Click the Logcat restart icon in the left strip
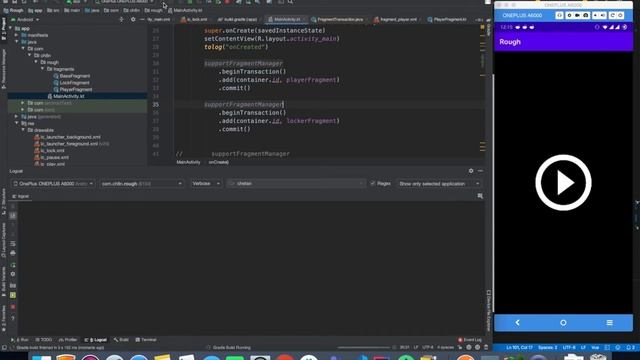 [x=13, y=265]
